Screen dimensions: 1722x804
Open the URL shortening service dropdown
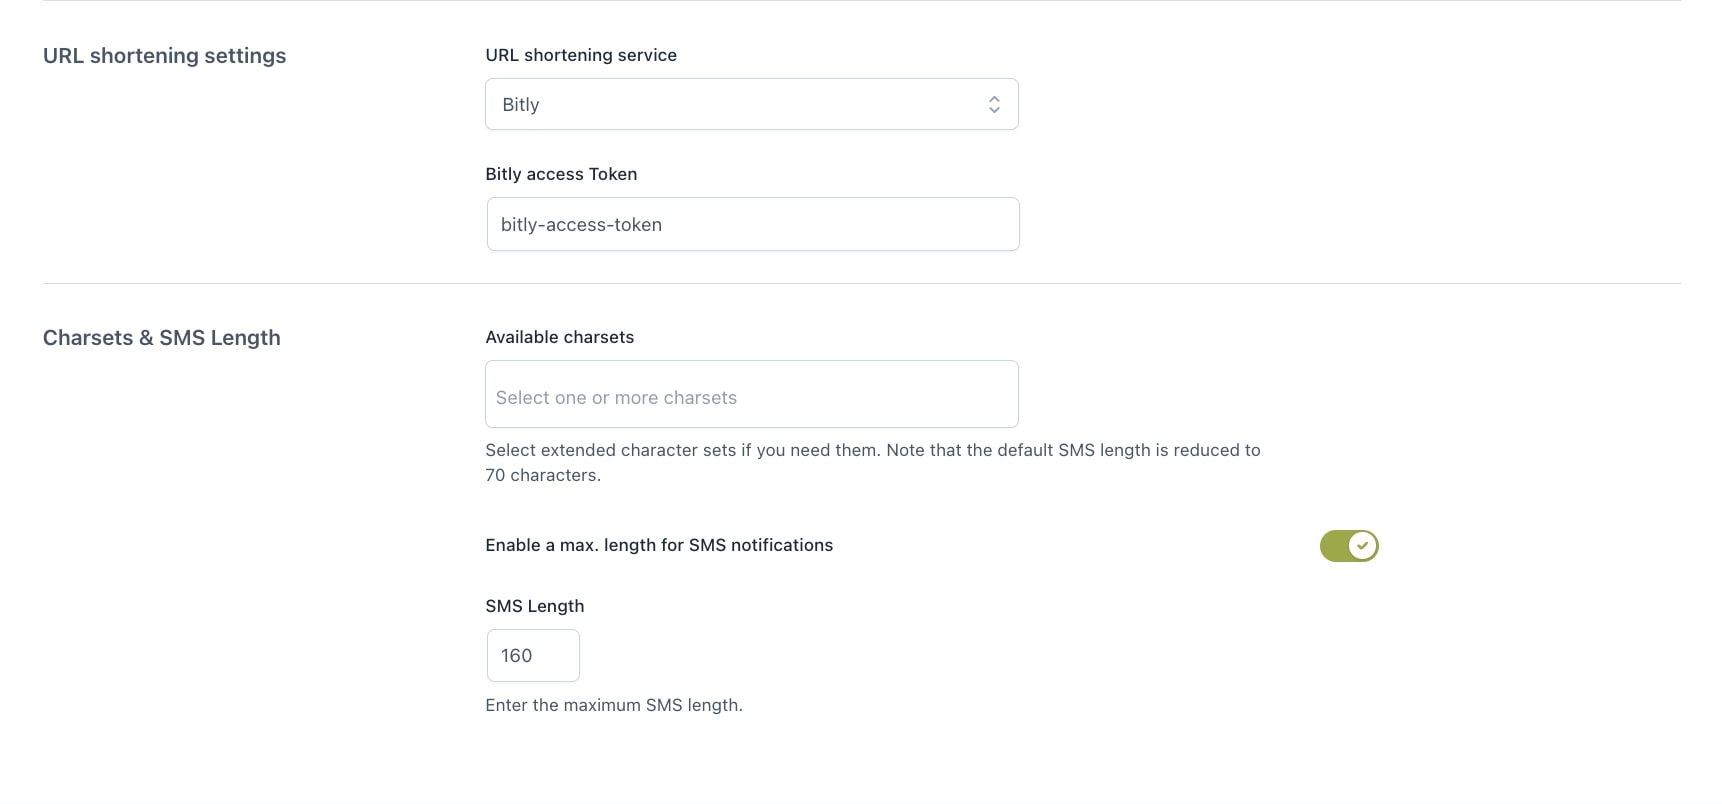[750, 104]
